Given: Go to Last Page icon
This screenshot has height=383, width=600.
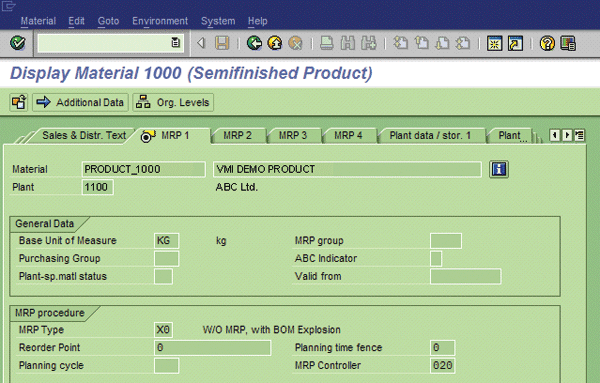Looking at the screenshot, I should coord(463,43).
